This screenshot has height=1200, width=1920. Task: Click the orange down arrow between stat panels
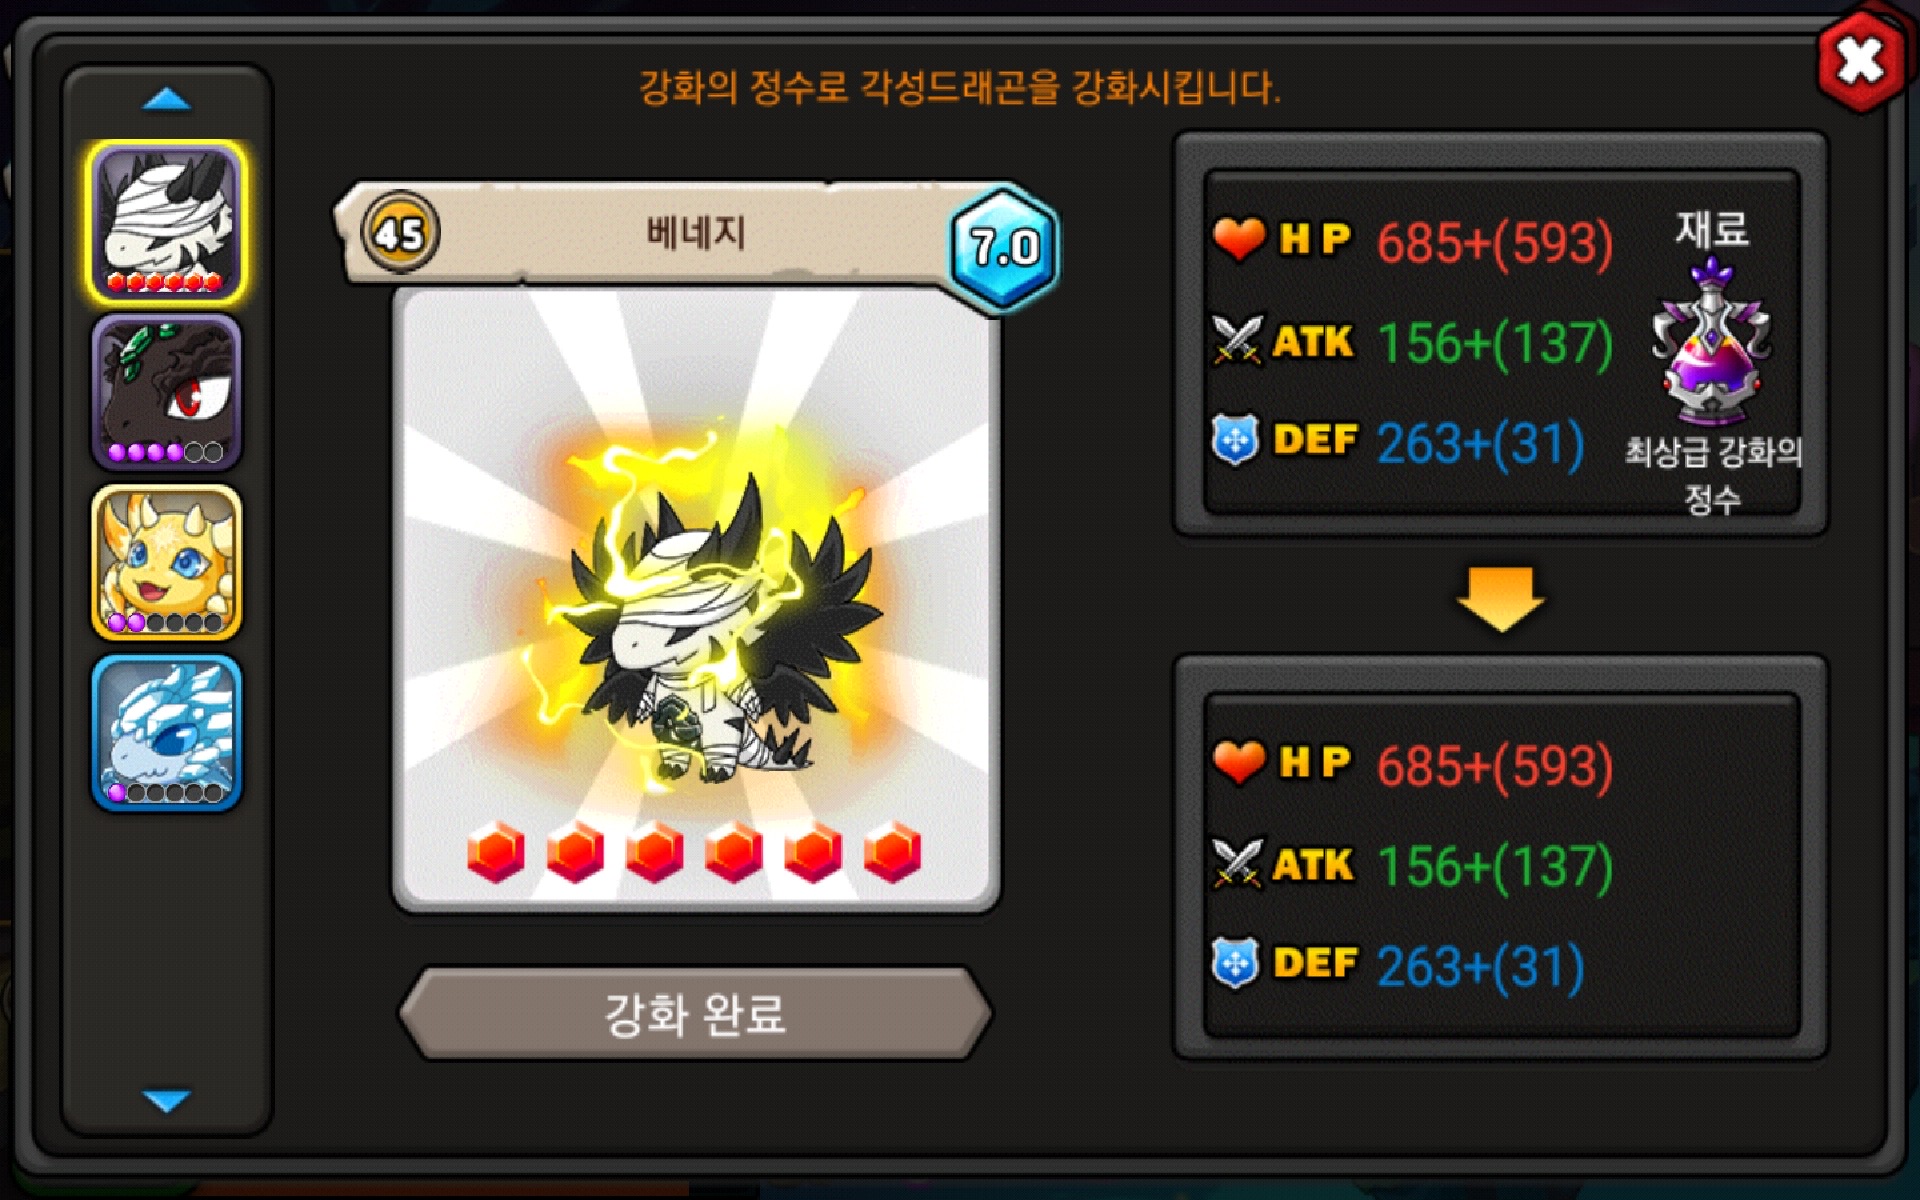1500,600
